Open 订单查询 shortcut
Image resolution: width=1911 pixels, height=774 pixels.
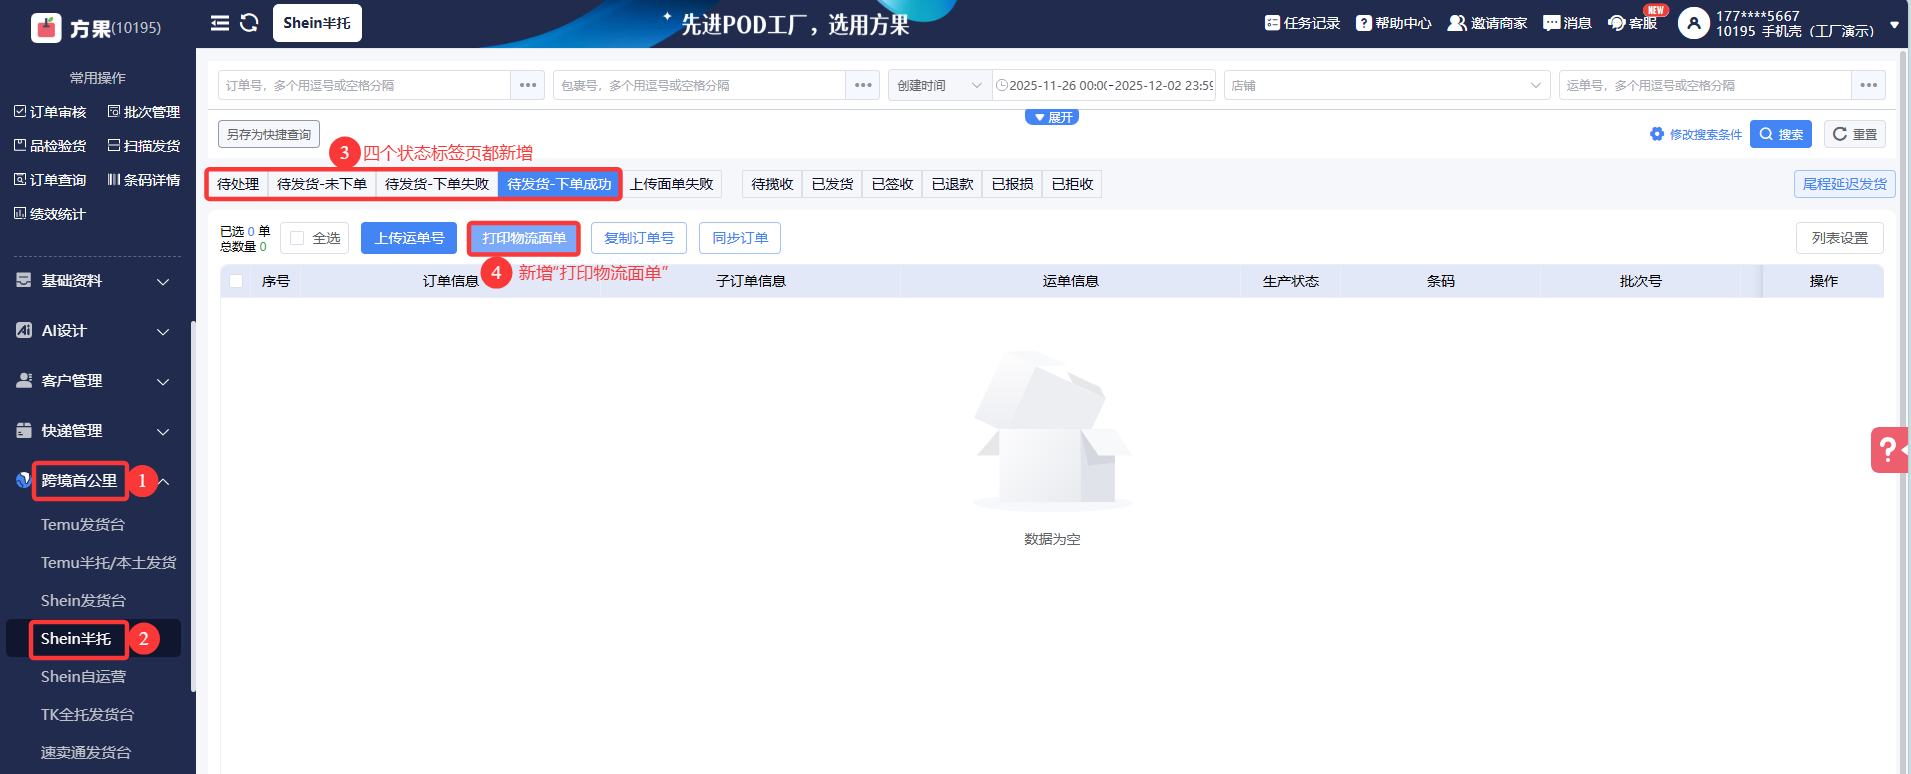coord(50,180)
